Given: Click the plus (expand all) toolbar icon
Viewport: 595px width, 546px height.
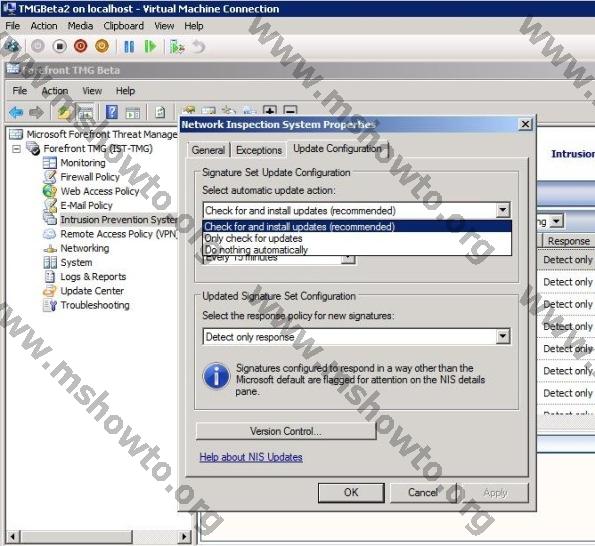Looking at the screenshot, I should click(269, 110).
